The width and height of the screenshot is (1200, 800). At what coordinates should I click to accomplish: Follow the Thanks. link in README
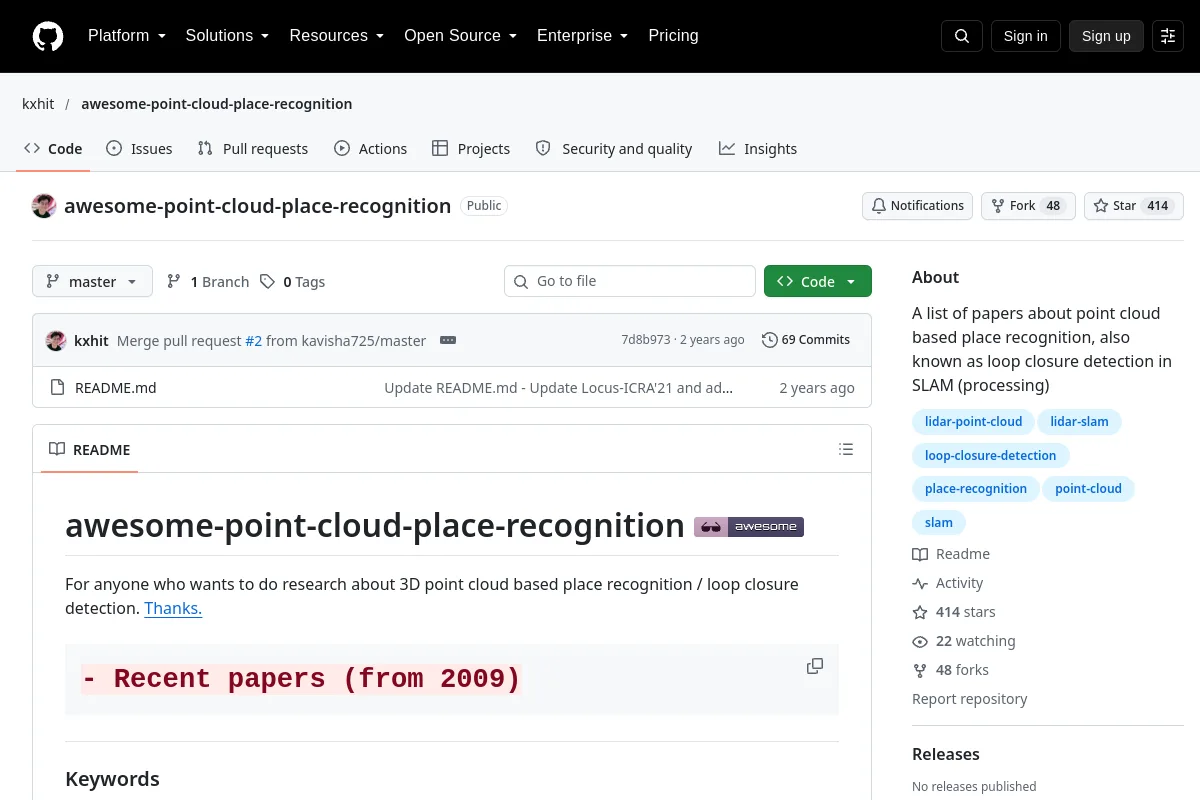pos(173,608)
